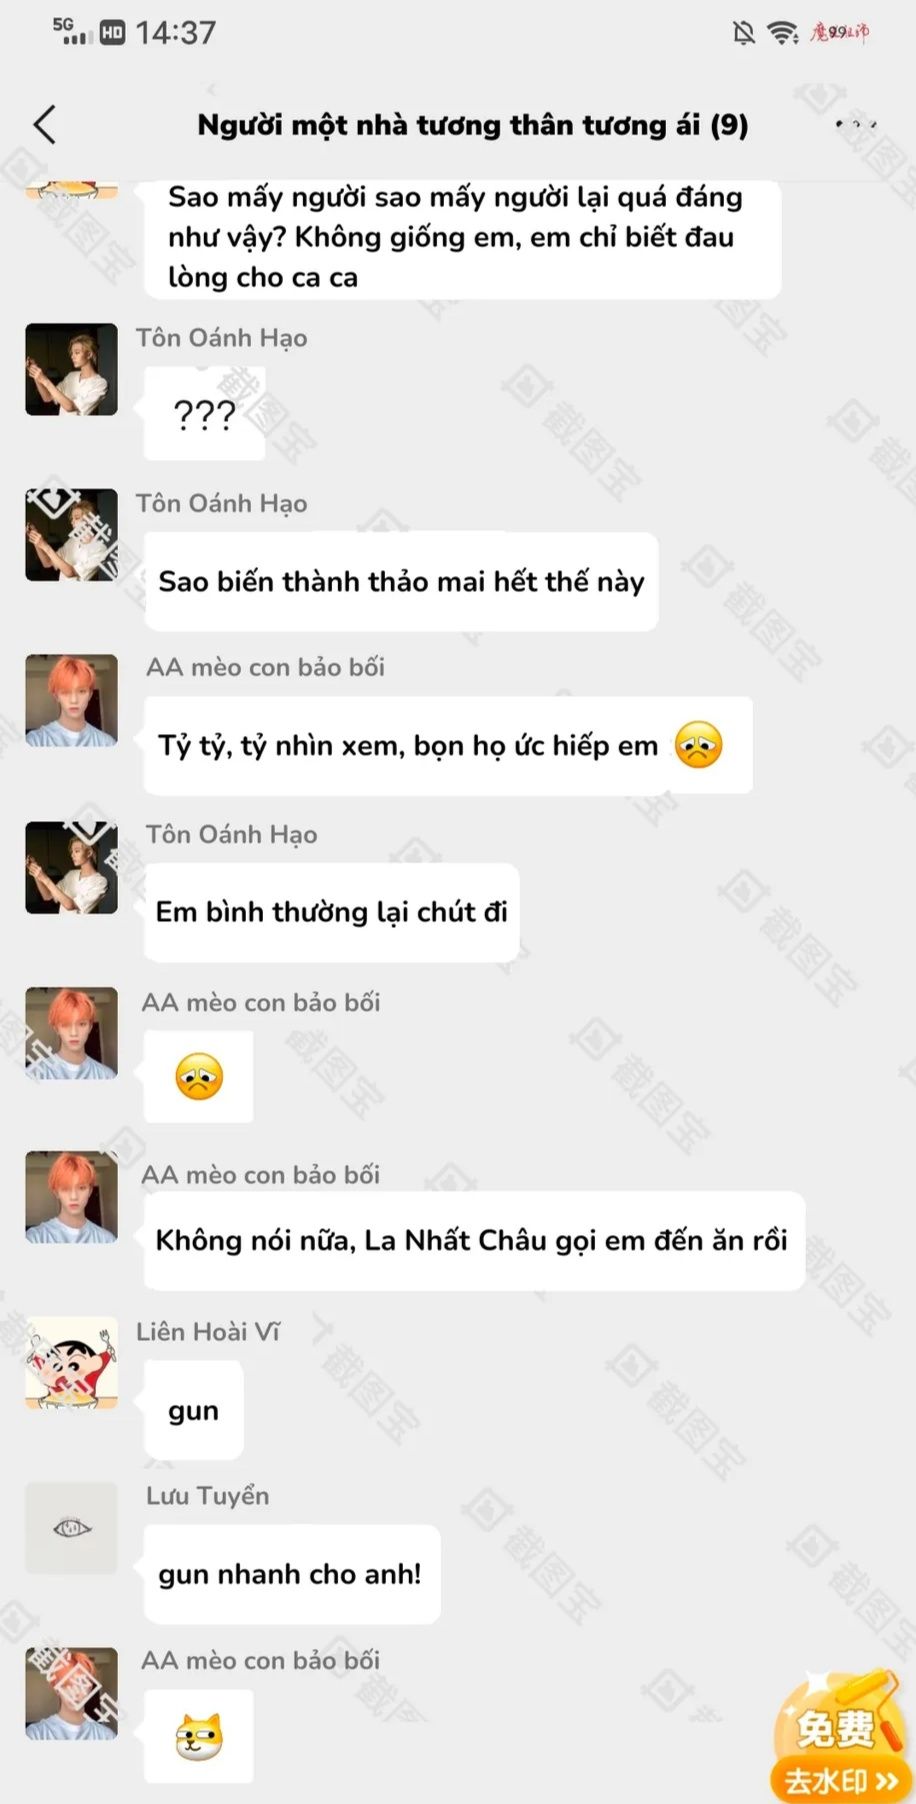Tap the muted notifications bell in status bar

point(743,33)
